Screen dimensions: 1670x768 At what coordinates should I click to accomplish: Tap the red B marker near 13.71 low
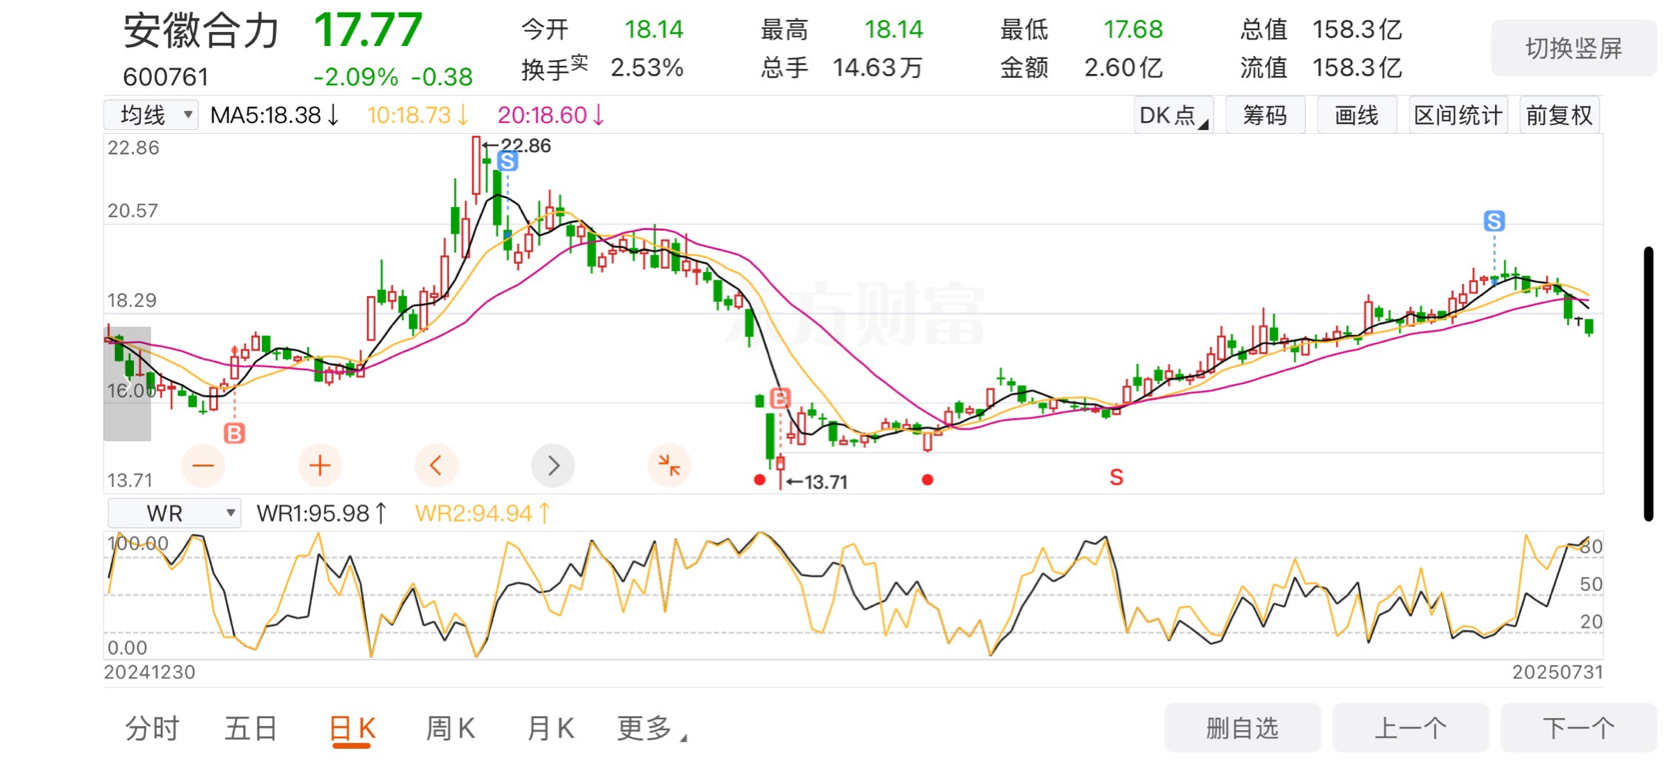tap(780, 398)
